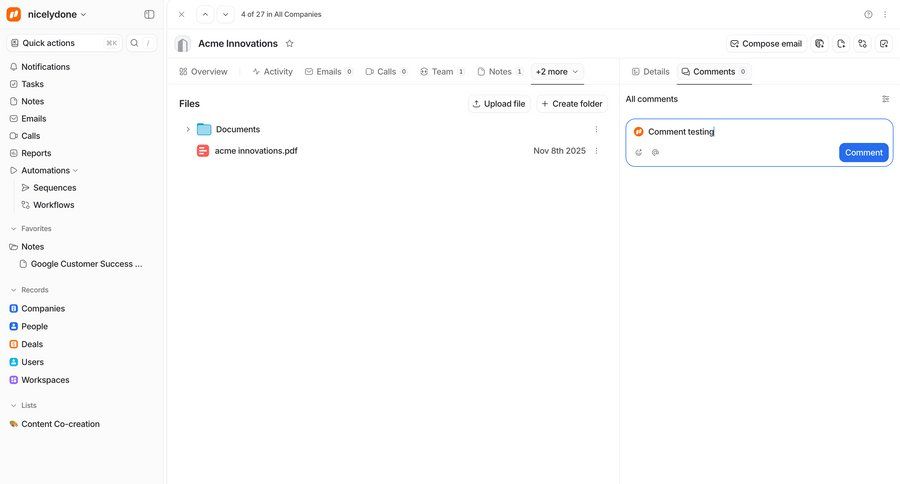
Task: Submit with the blue Comment button
Action: point(863,153)
